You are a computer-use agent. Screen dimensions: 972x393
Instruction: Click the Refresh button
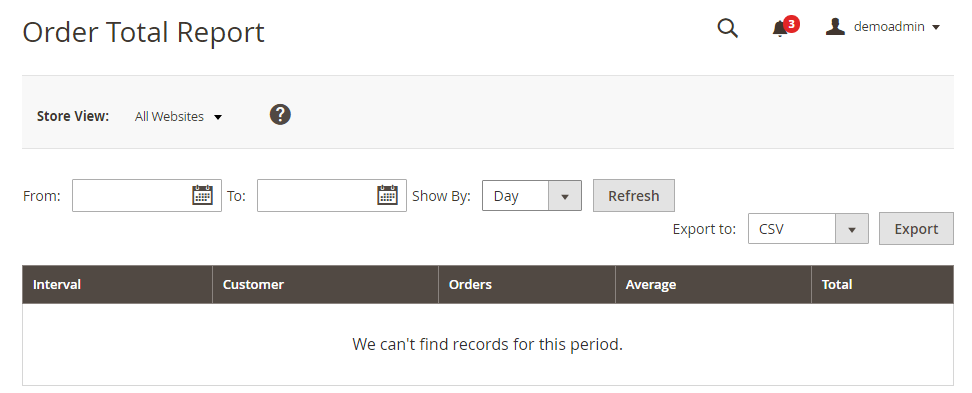coord(634,196)
